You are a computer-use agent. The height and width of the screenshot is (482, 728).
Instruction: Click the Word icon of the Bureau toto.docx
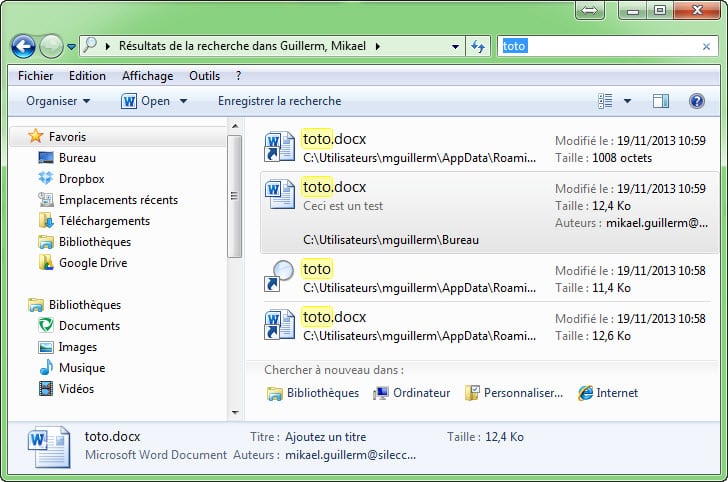(x=280, y=194)
